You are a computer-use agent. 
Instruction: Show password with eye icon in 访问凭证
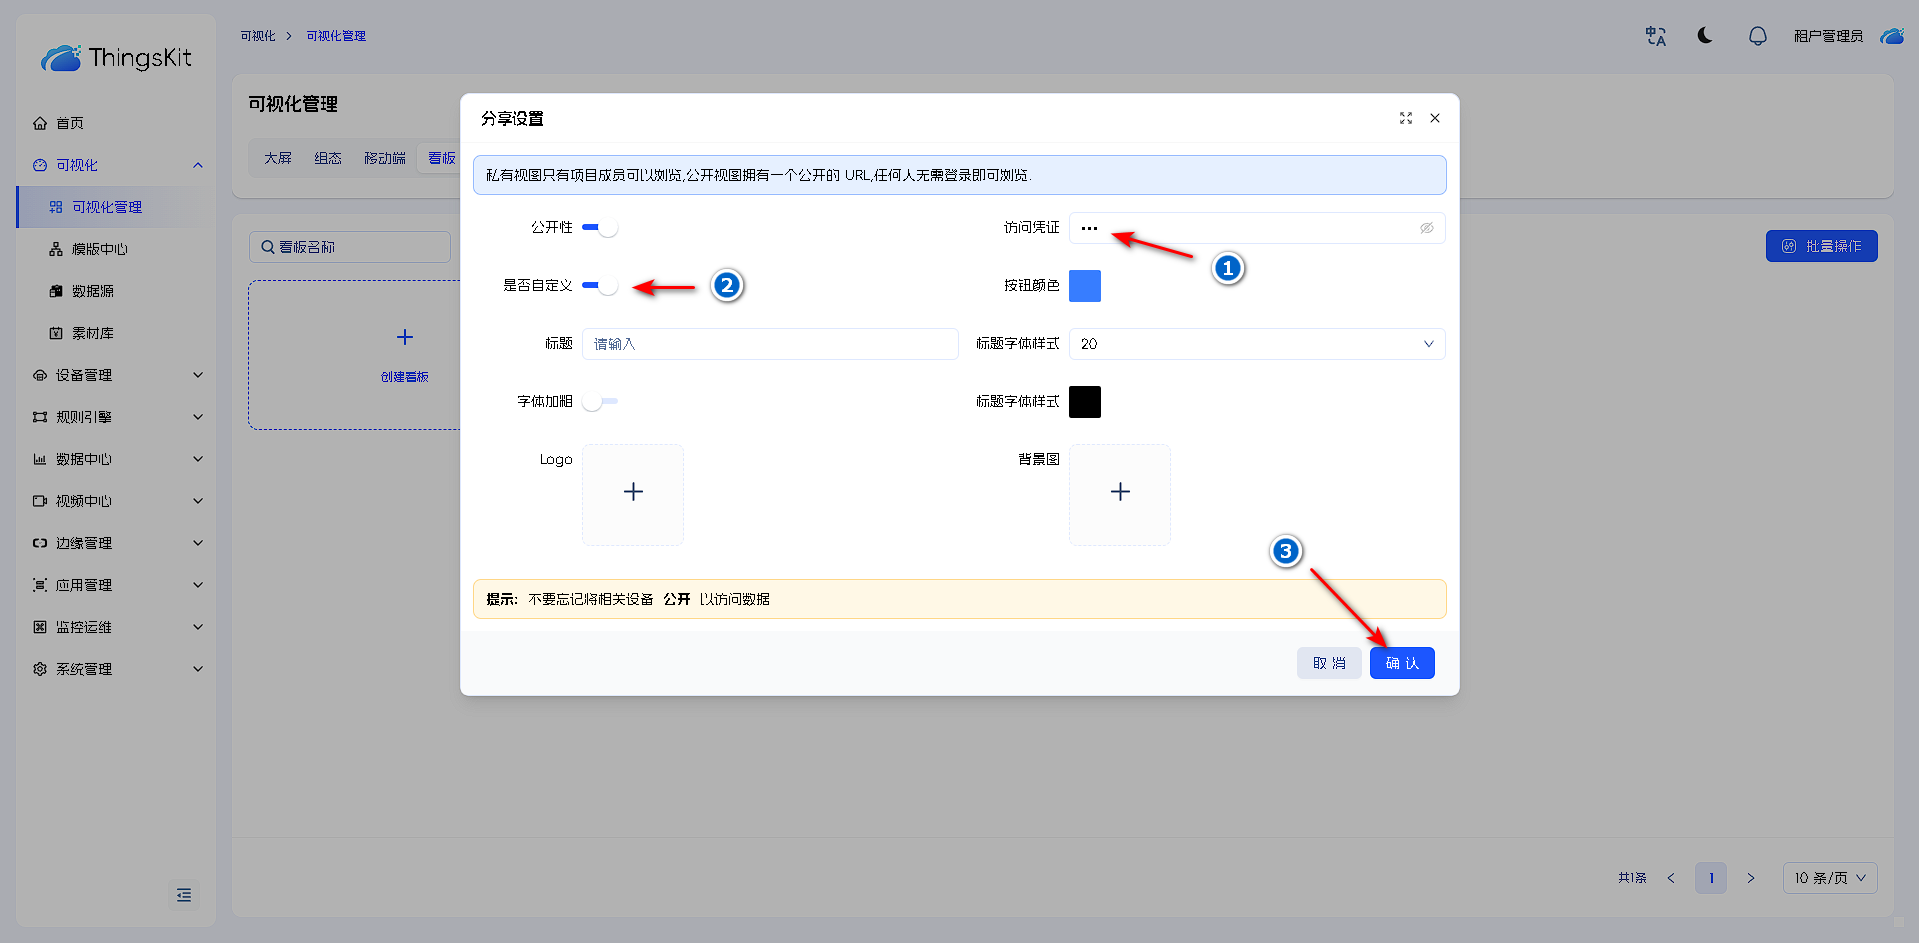pos(1426,228)
